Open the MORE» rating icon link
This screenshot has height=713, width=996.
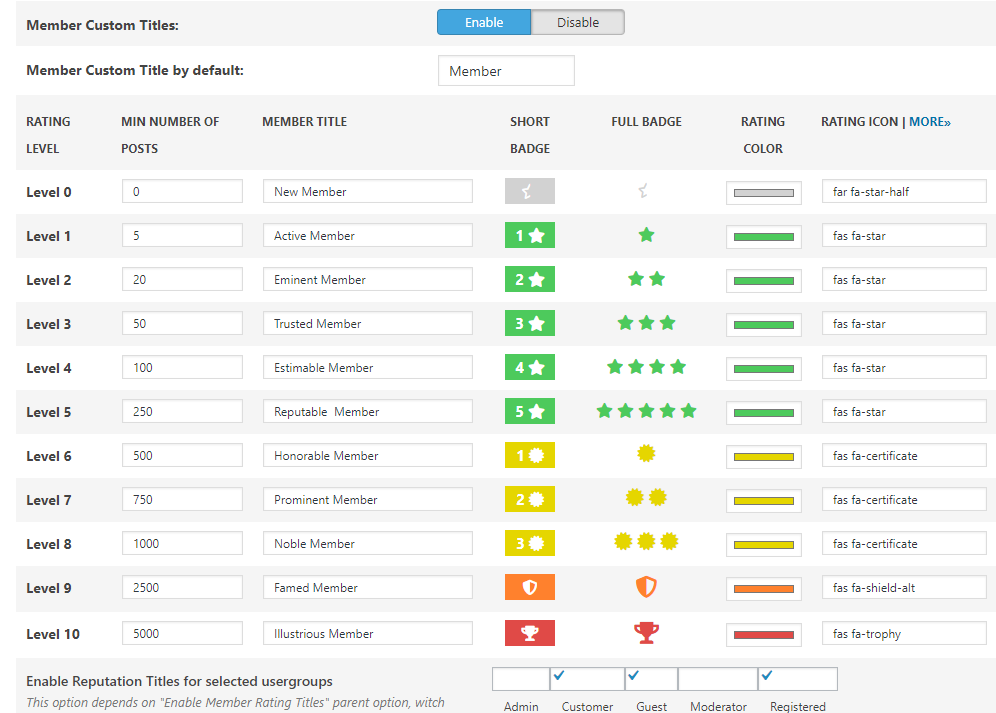929,122
